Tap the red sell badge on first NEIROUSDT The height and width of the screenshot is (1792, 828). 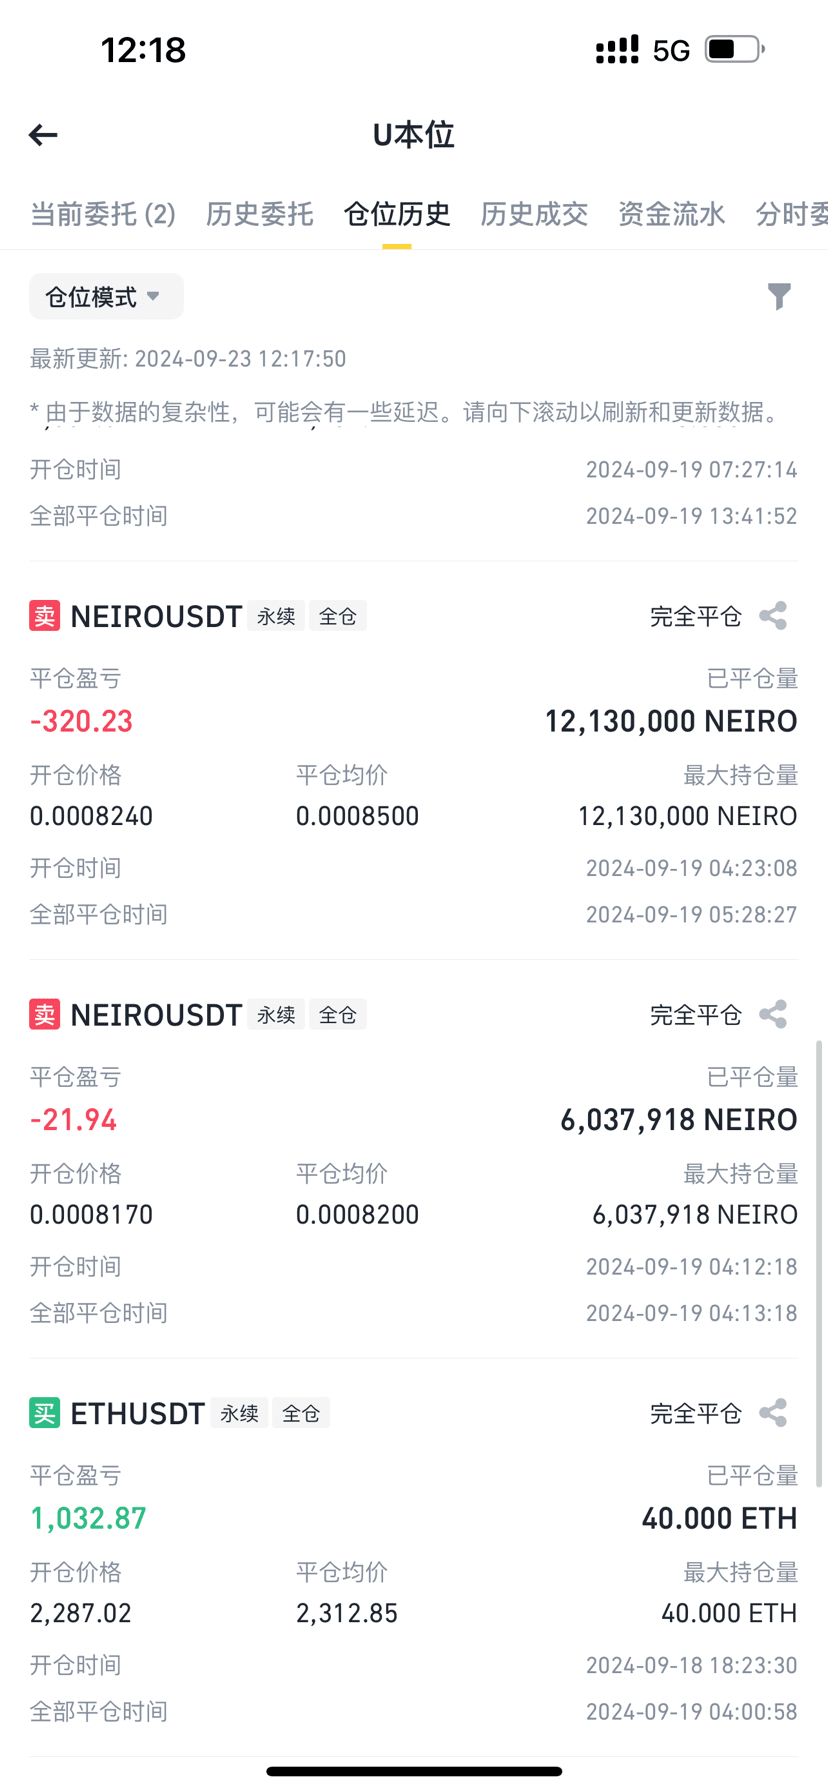pyautogui.click(x=45, y=616)
